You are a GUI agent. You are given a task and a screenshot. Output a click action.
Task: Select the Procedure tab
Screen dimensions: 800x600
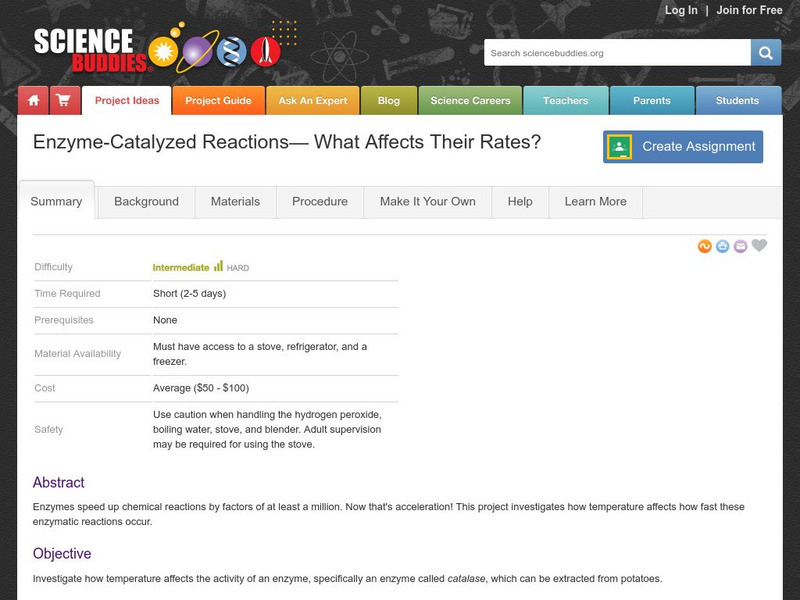point(320,202)
